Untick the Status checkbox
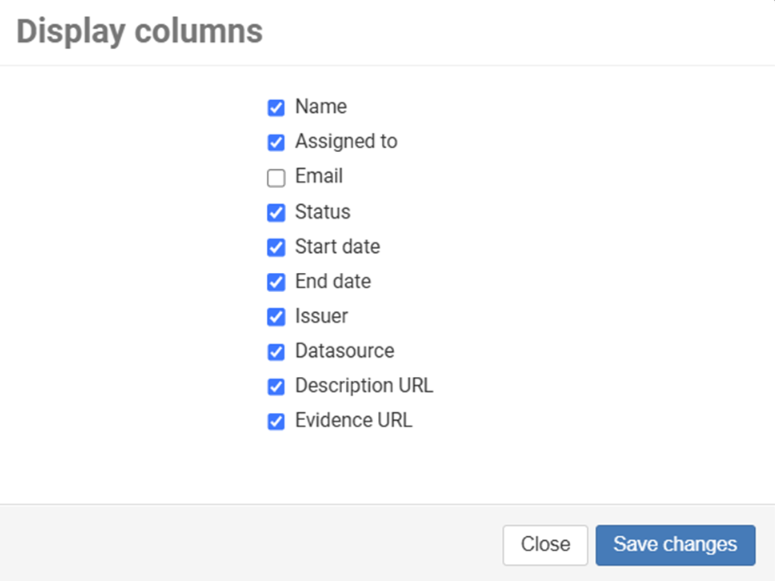Viewport: 775px width, 581px height. 276,213
